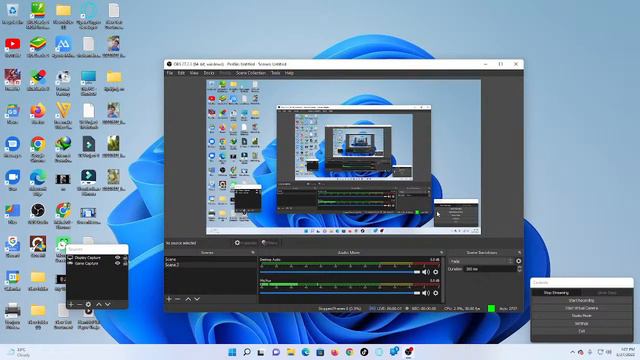Adjust the Mic/Aux volume slider
The image size is (640, 360).
point(340,293)
